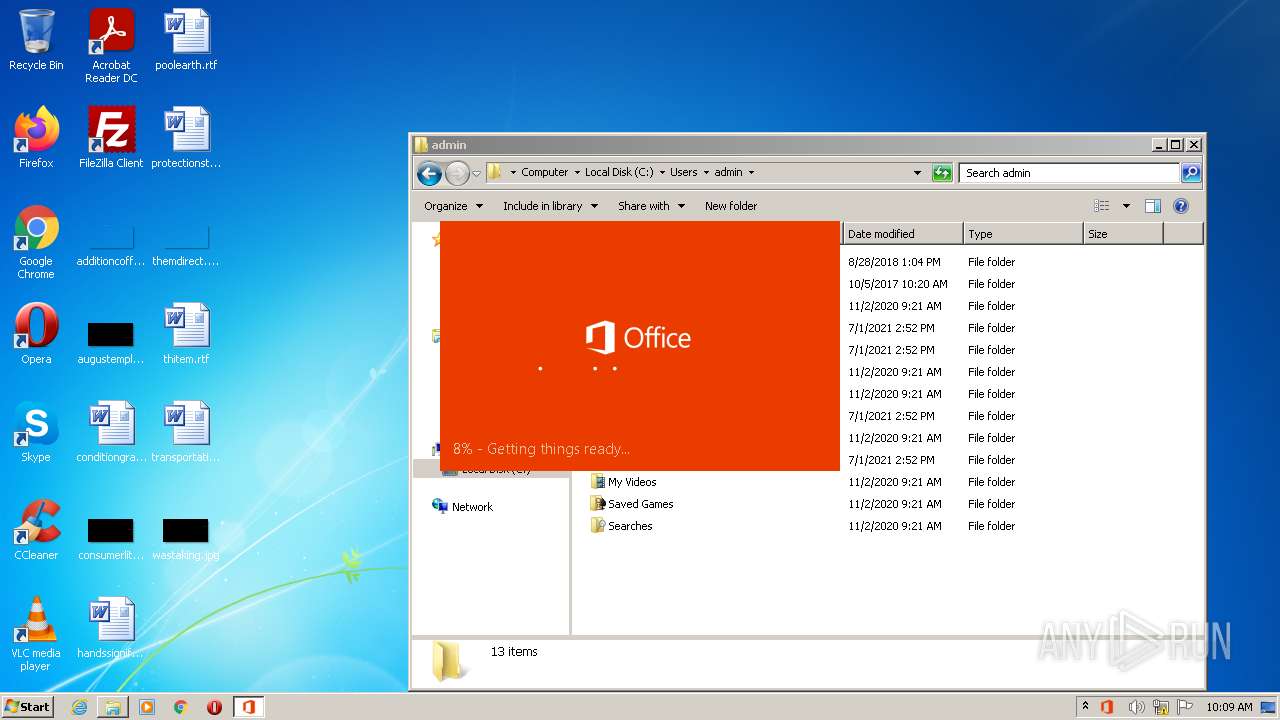Launch CCleaner desktop shortcut
The height and width of the screenshot is (720, 1280).
[x=36, y=530]
